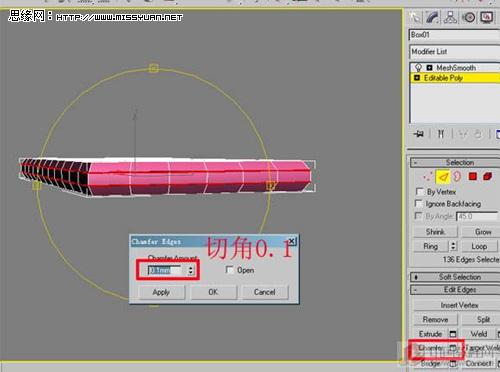Open the Hierarchy panel tab
The image size is (500, 372).
coord(451,17)
